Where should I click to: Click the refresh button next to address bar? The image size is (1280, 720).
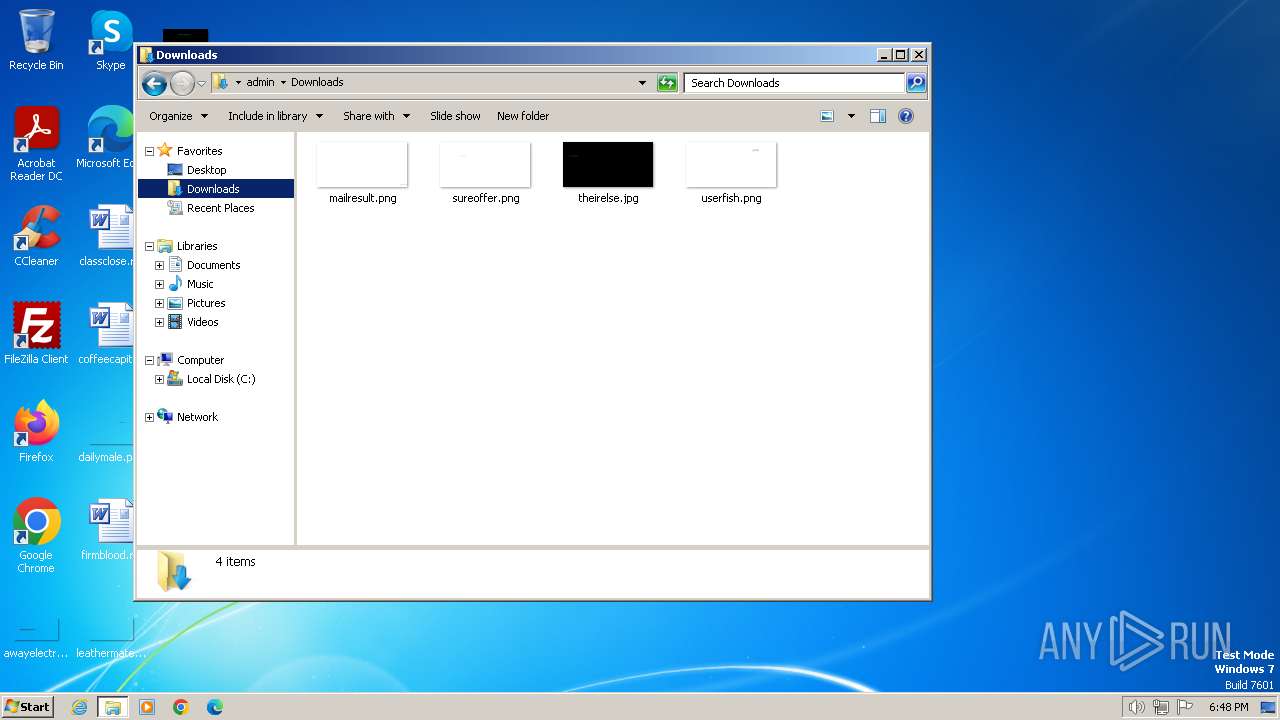667,83
